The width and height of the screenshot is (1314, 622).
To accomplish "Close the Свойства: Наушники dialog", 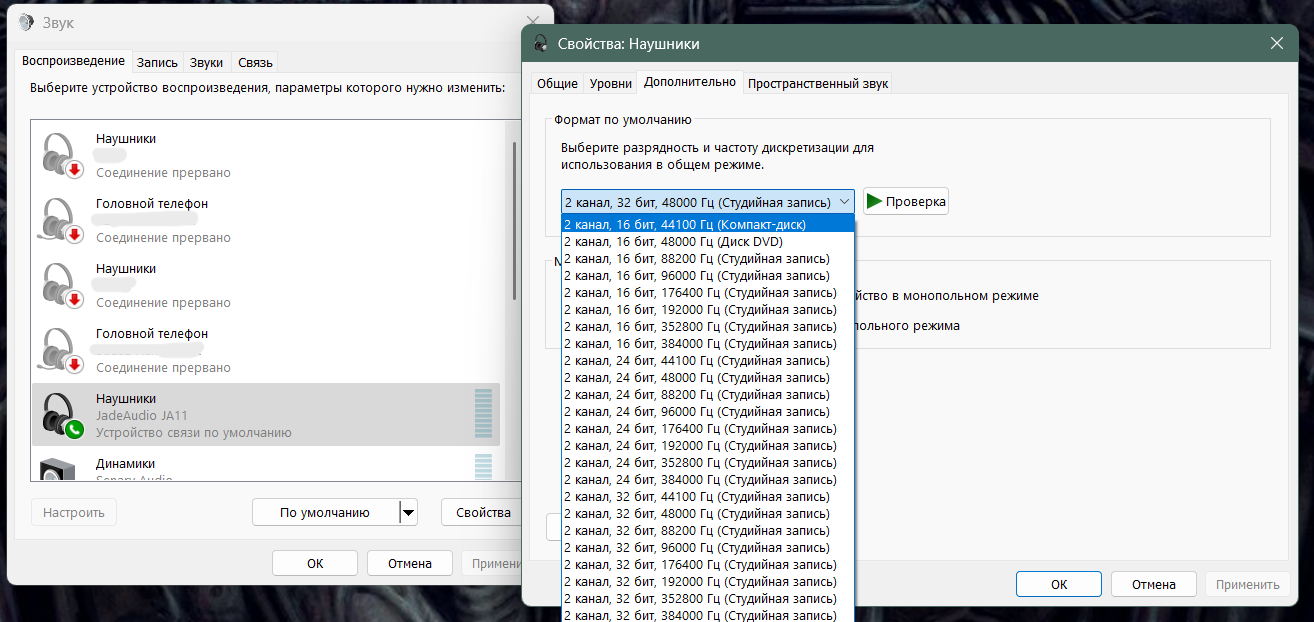I will (x=1276, y=43).
